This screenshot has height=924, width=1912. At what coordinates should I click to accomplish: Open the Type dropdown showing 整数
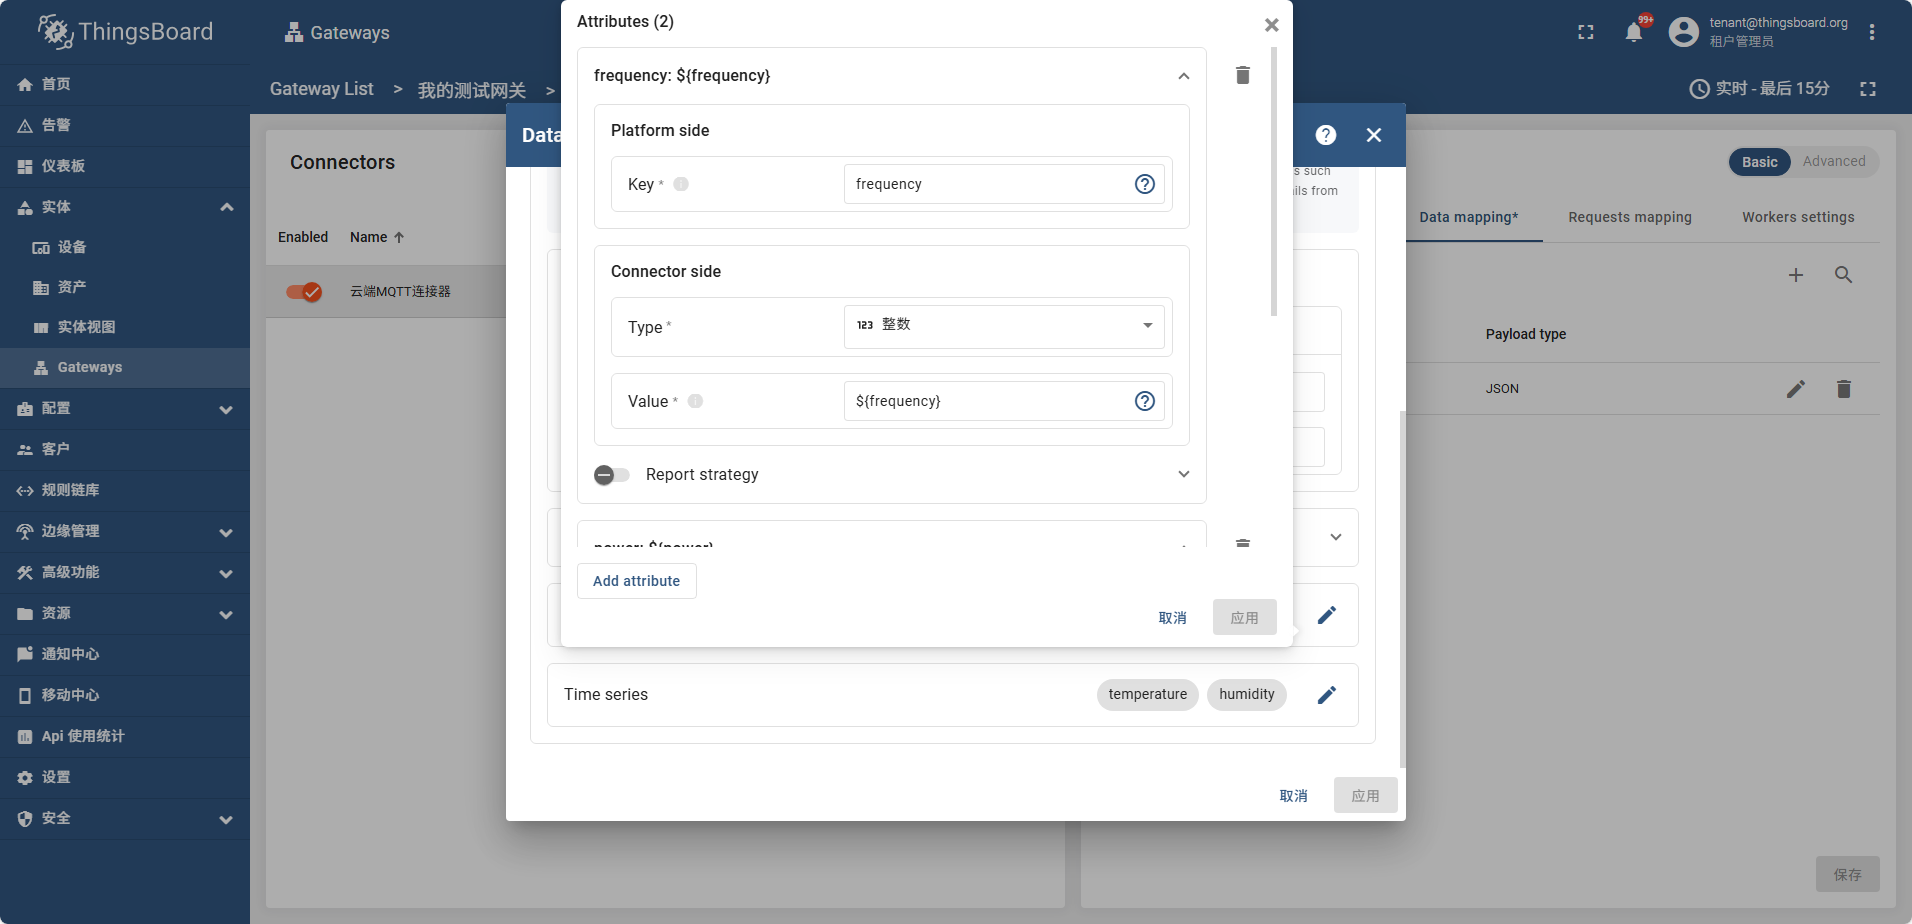coord(1003,326)
